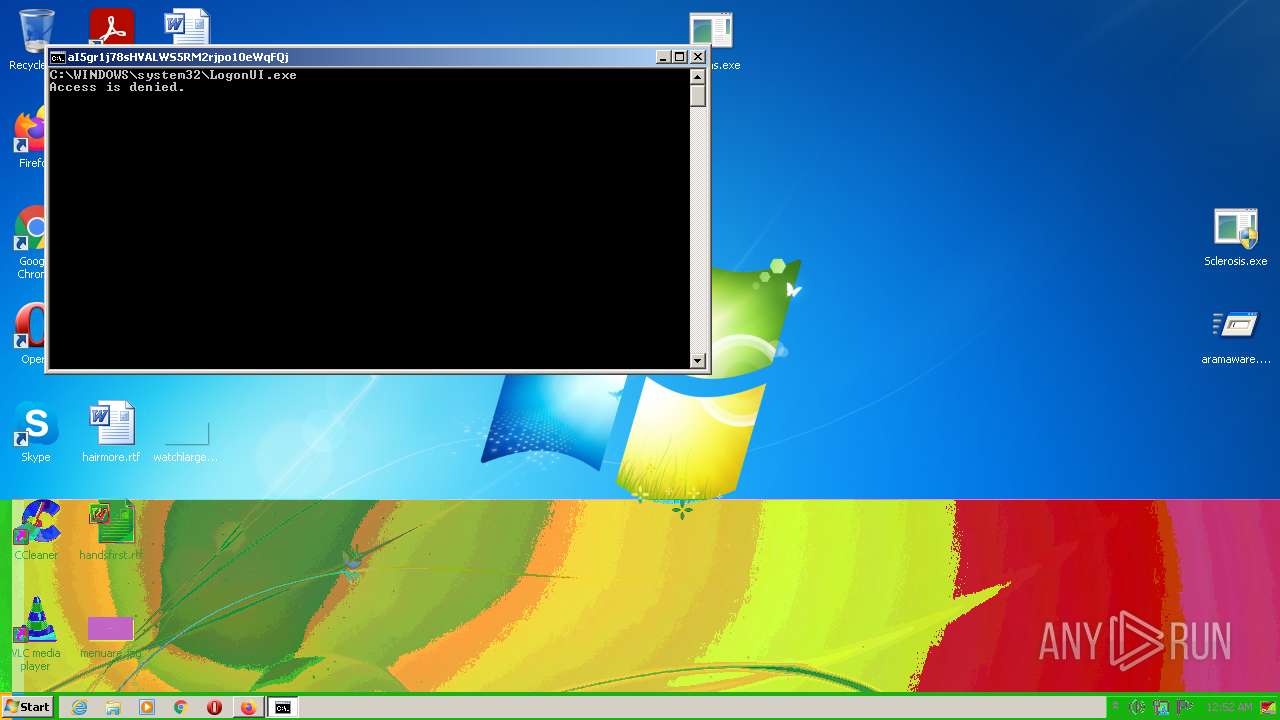This screenshot has height=720, width=1280.
Task: Launch VLC media player shortcut
Action: (35, 634)
